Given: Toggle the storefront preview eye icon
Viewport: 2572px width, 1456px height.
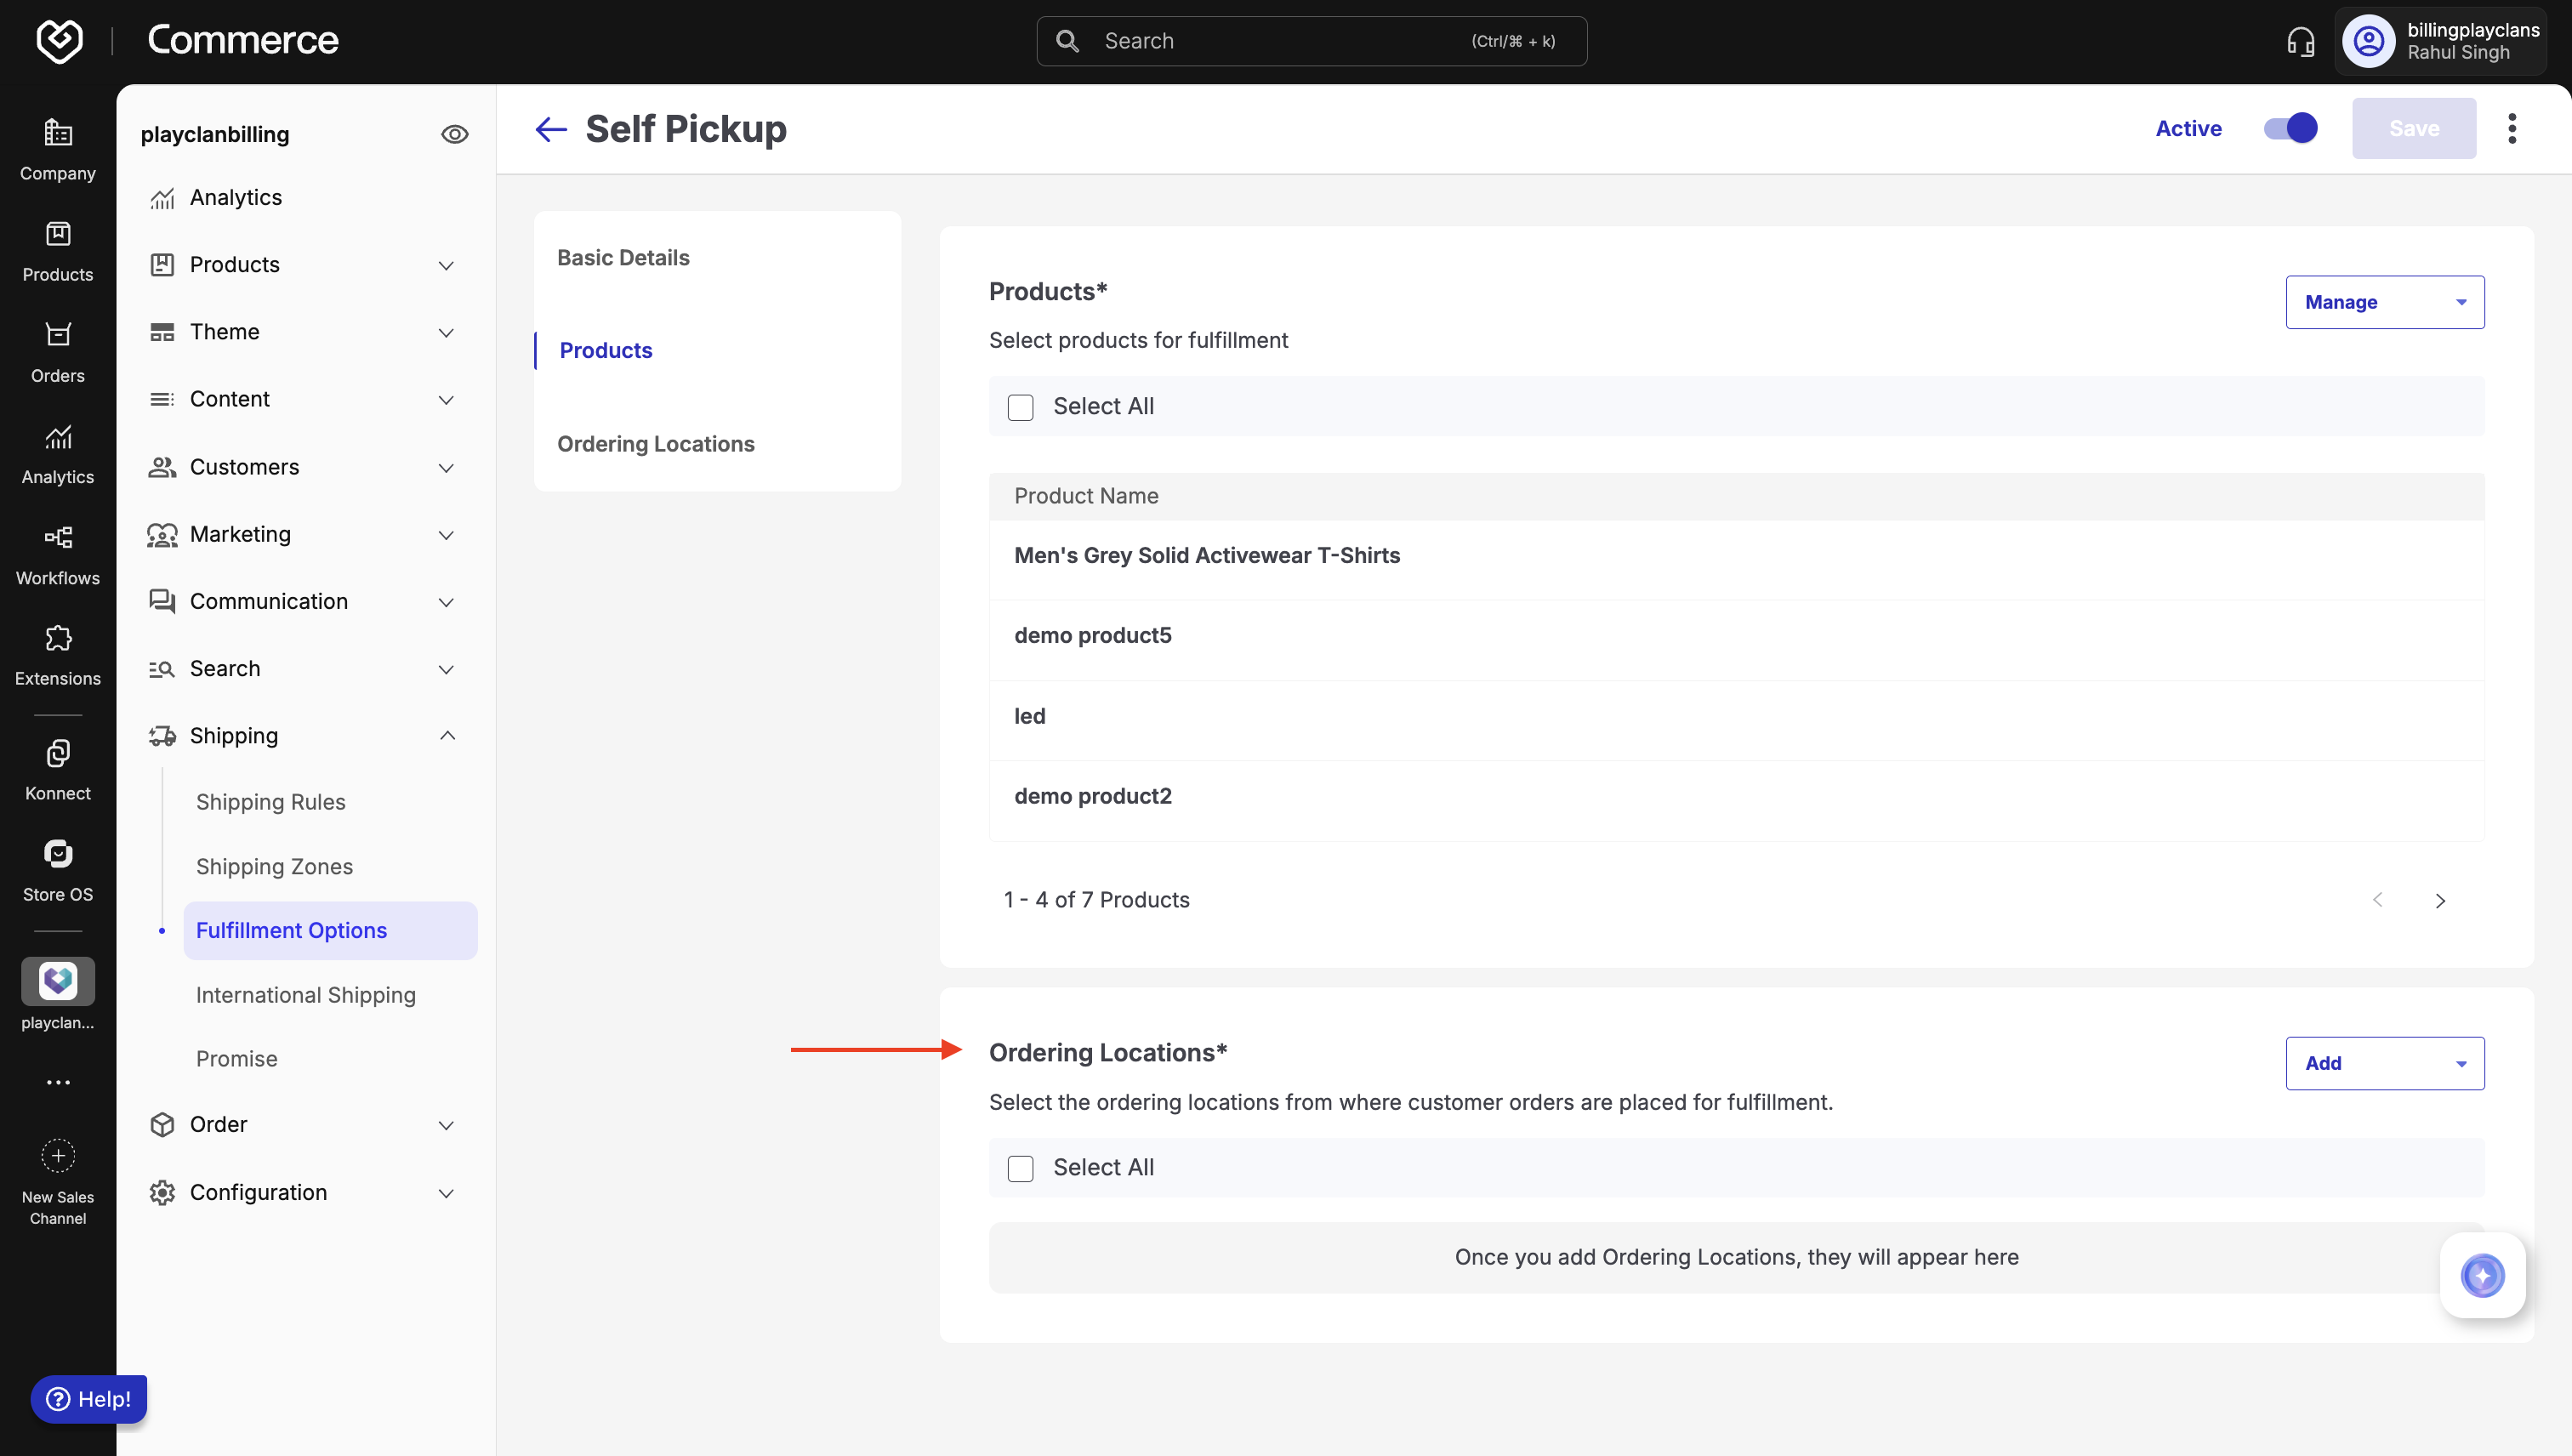Looking at the screenshot, I should 454,134.
